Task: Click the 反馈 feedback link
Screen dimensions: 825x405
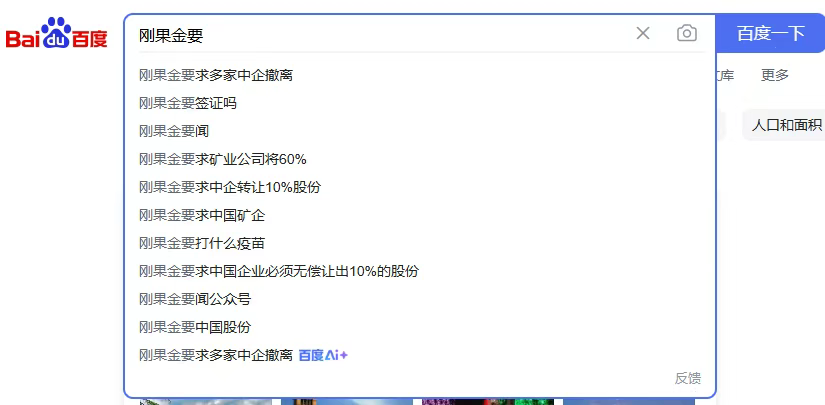Action: [x=687, y=378]
